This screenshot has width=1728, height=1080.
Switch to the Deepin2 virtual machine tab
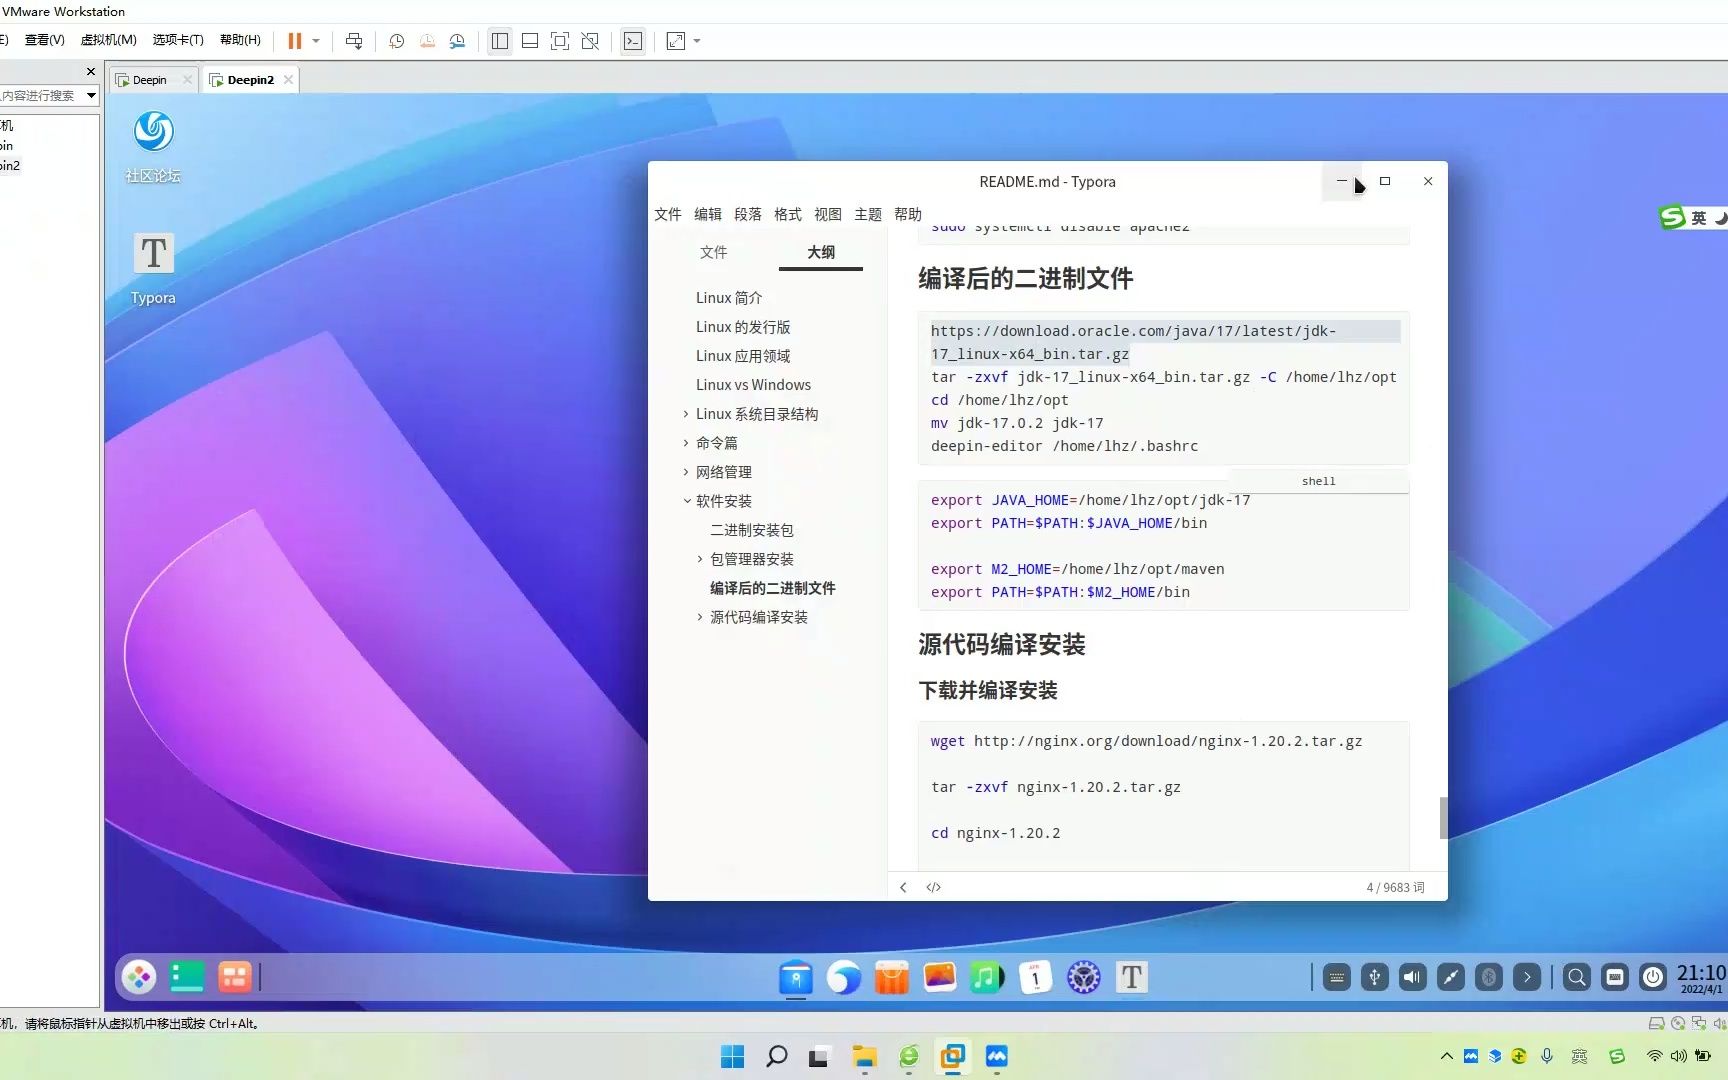(248, 79)
